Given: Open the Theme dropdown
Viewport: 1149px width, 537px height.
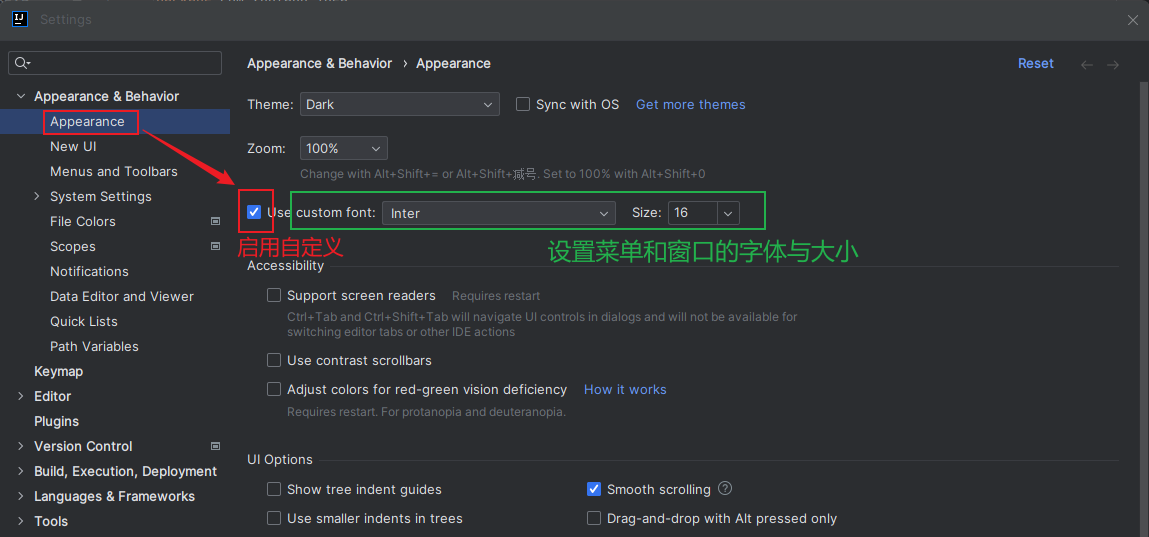Looking at the screenshot, I should pyautogui.click(x=399, y=104).
